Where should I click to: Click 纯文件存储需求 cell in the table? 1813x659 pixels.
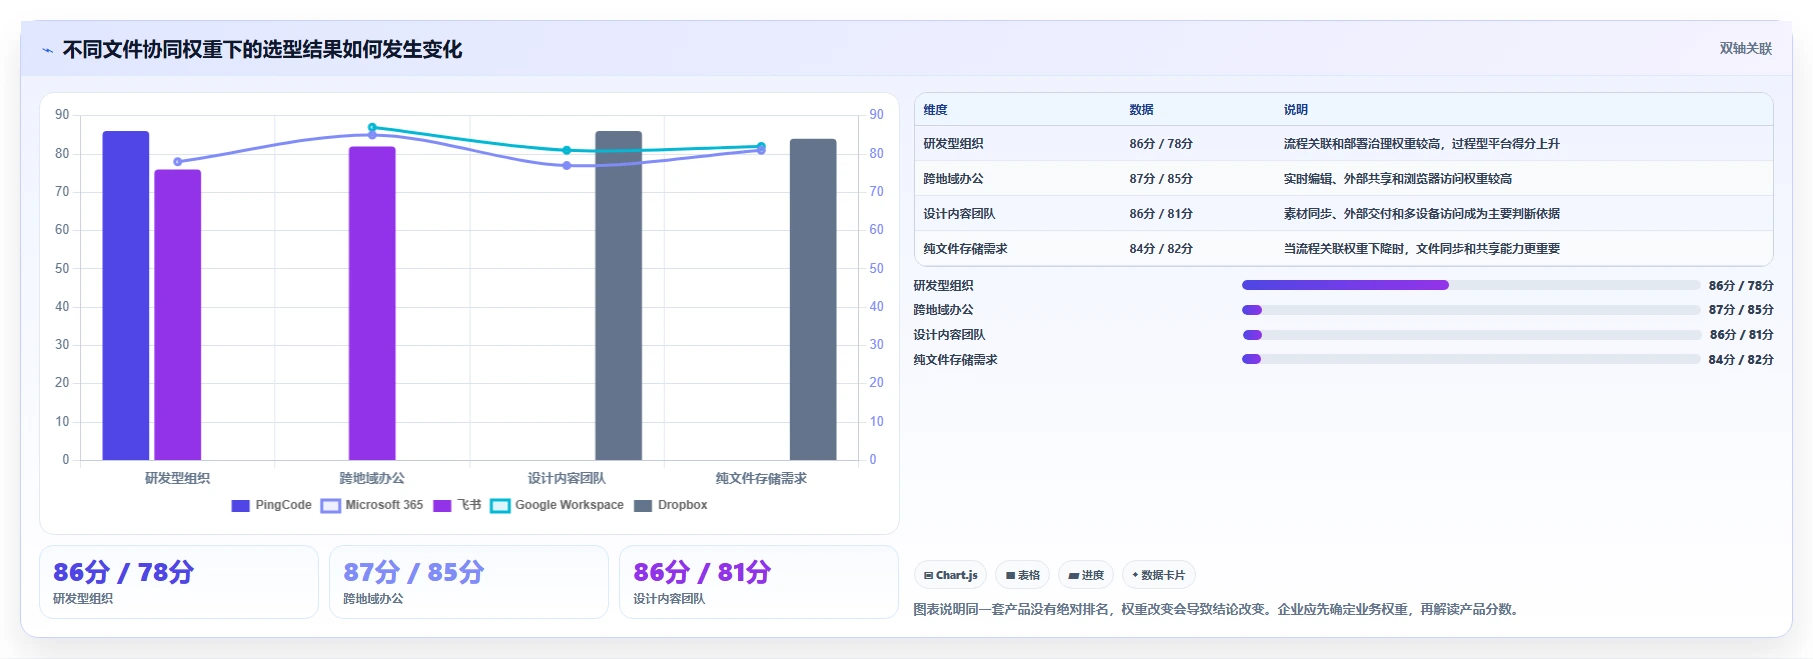965,249
